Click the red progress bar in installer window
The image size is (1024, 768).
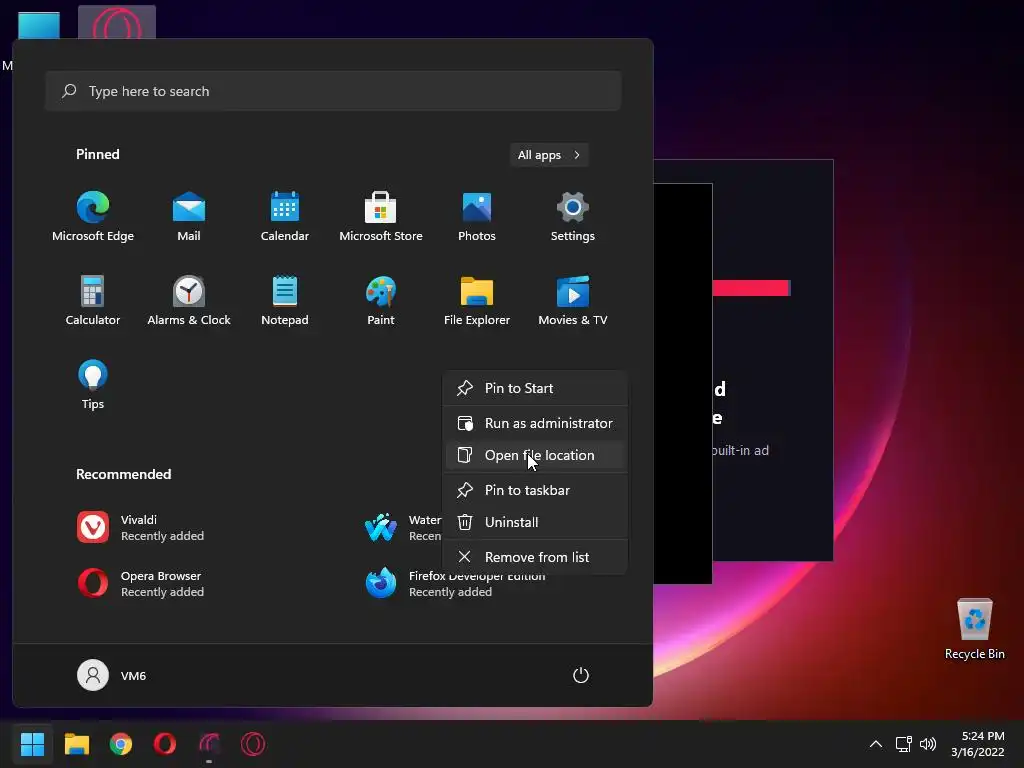(x=751, y=288)
